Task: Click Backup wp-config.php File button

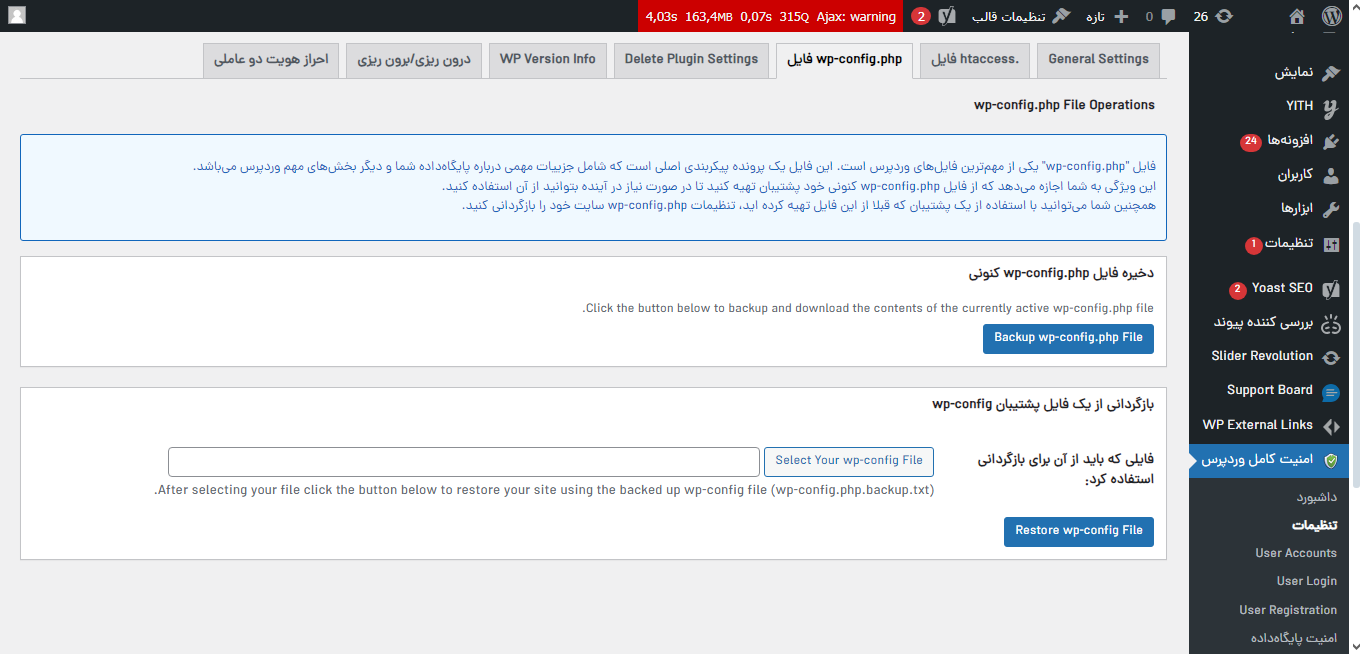Action: pyautogui.click(x=1068, y=338)
